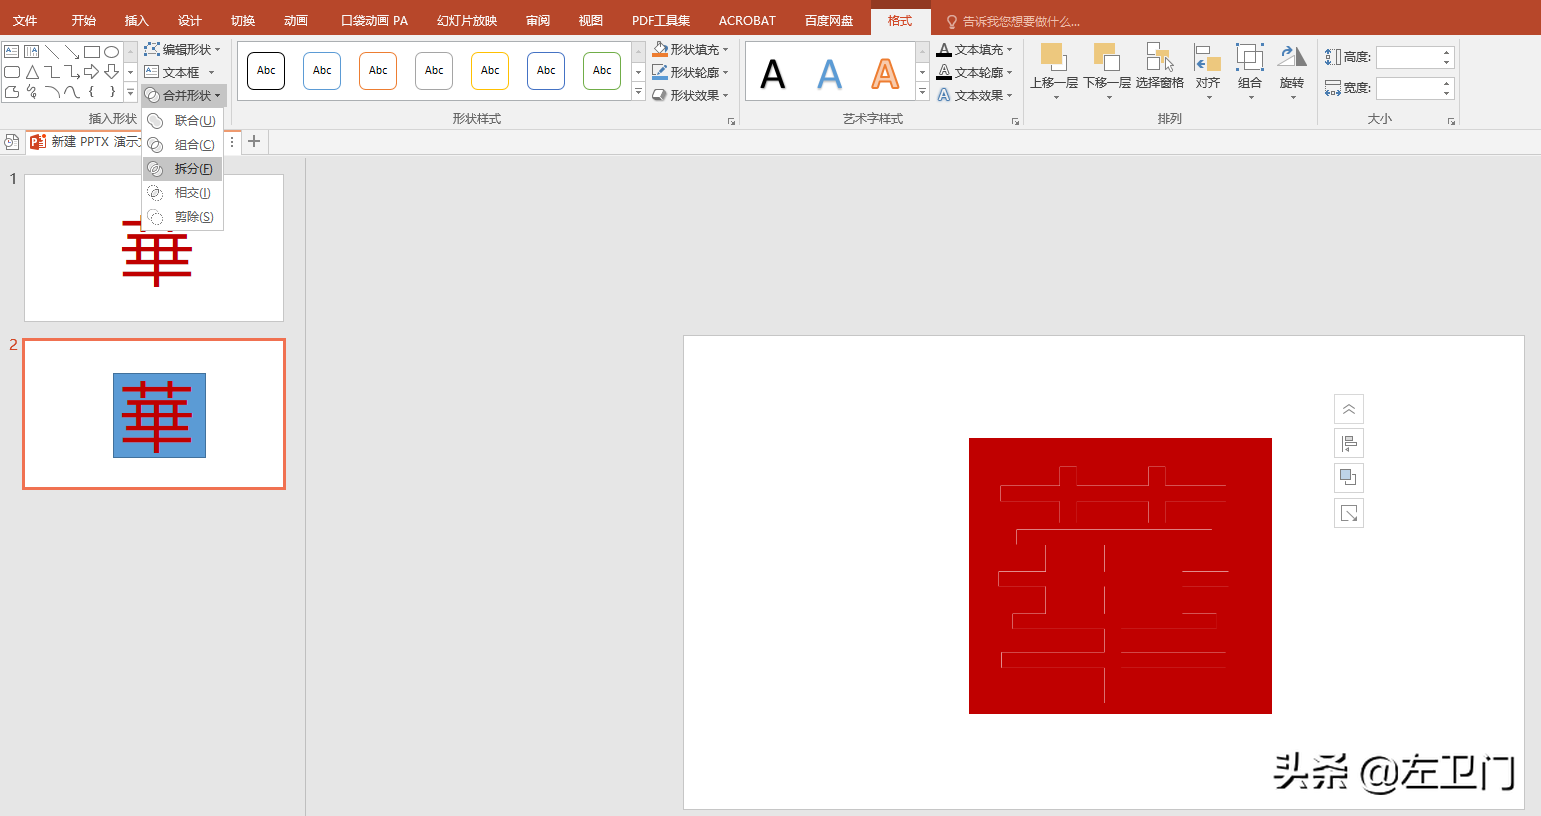This screenshot has width=1541, height=816.
Task: Pick the curve shape
Action: tap(72, 91)
